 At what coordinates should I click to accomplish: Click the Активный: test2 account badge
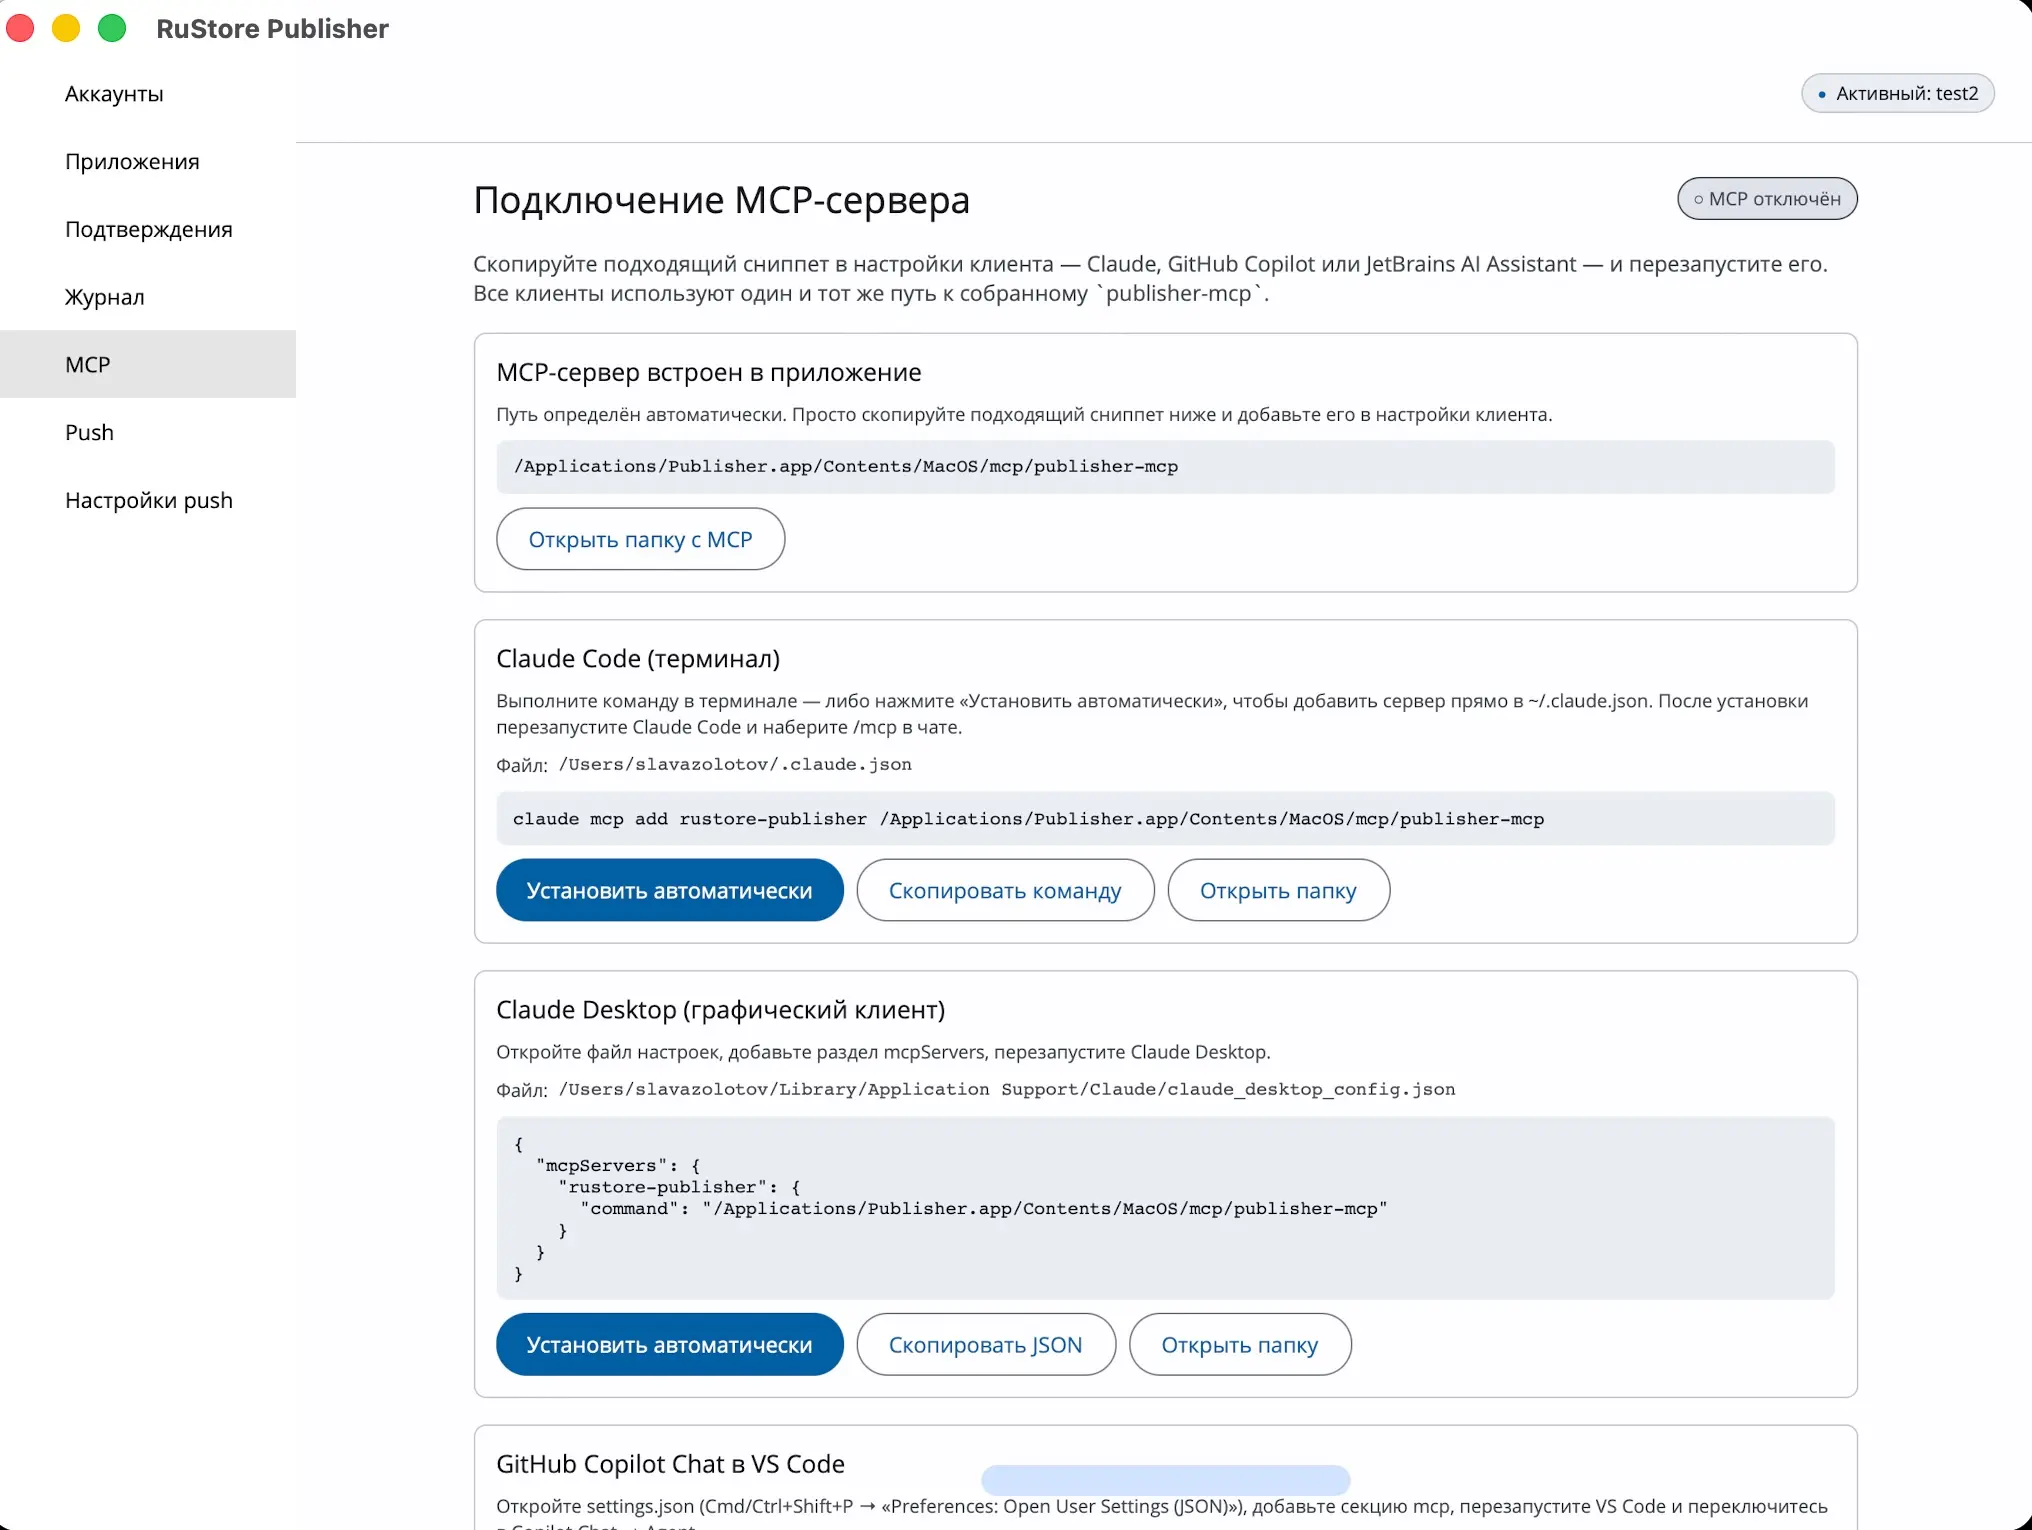(x=1897, y=93)
